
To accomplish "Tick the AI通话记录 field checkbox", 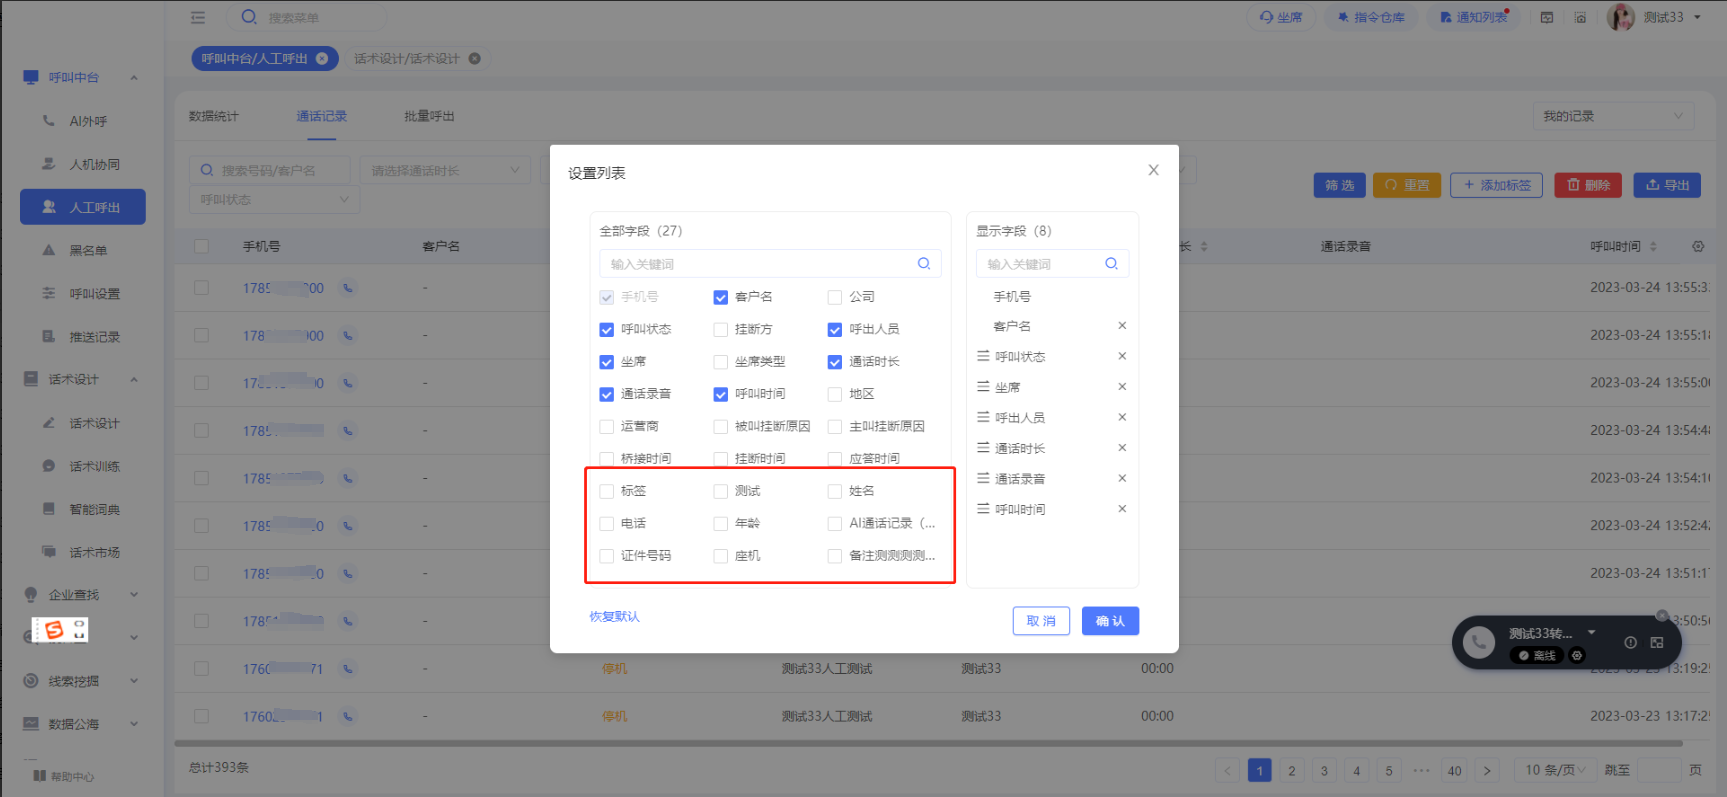I will (x=834, y=524).
